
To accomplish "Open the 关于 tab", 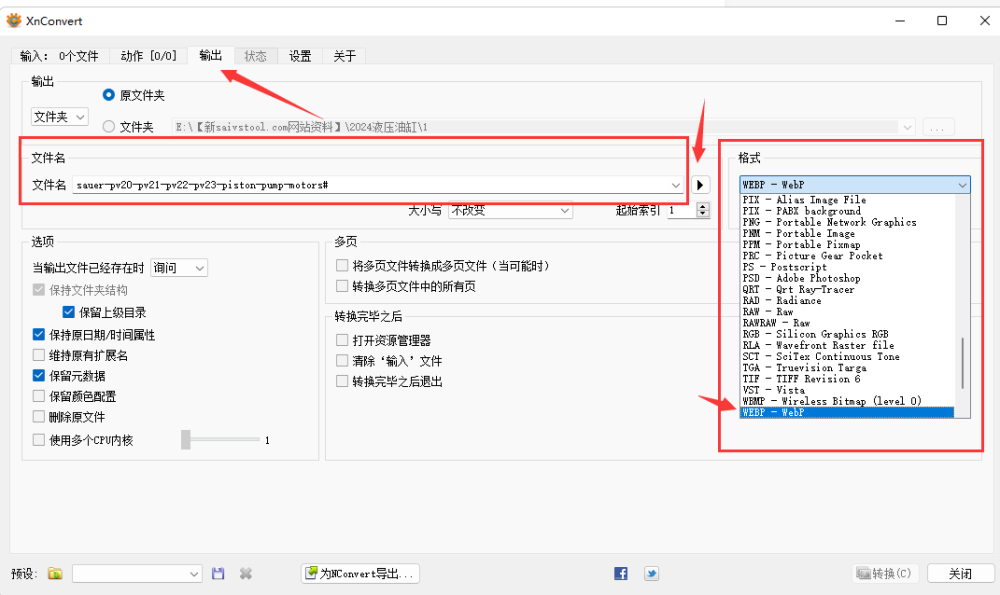I will 344,56.
